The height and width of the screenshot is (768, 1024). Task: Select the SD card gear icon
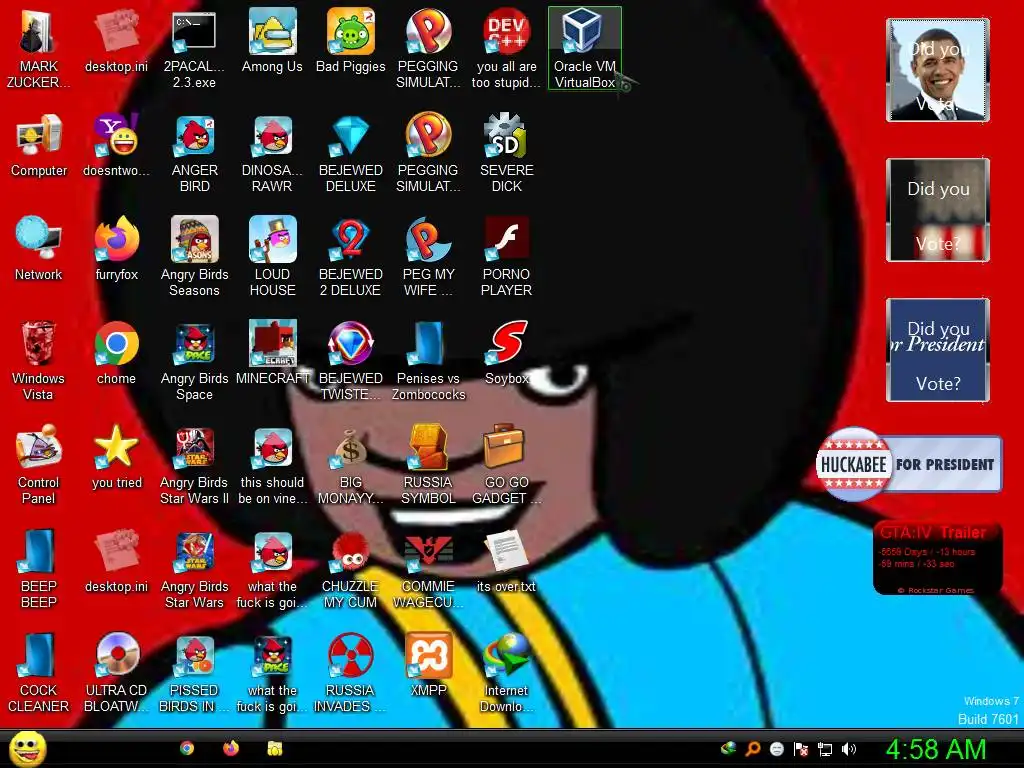(506, 152)
